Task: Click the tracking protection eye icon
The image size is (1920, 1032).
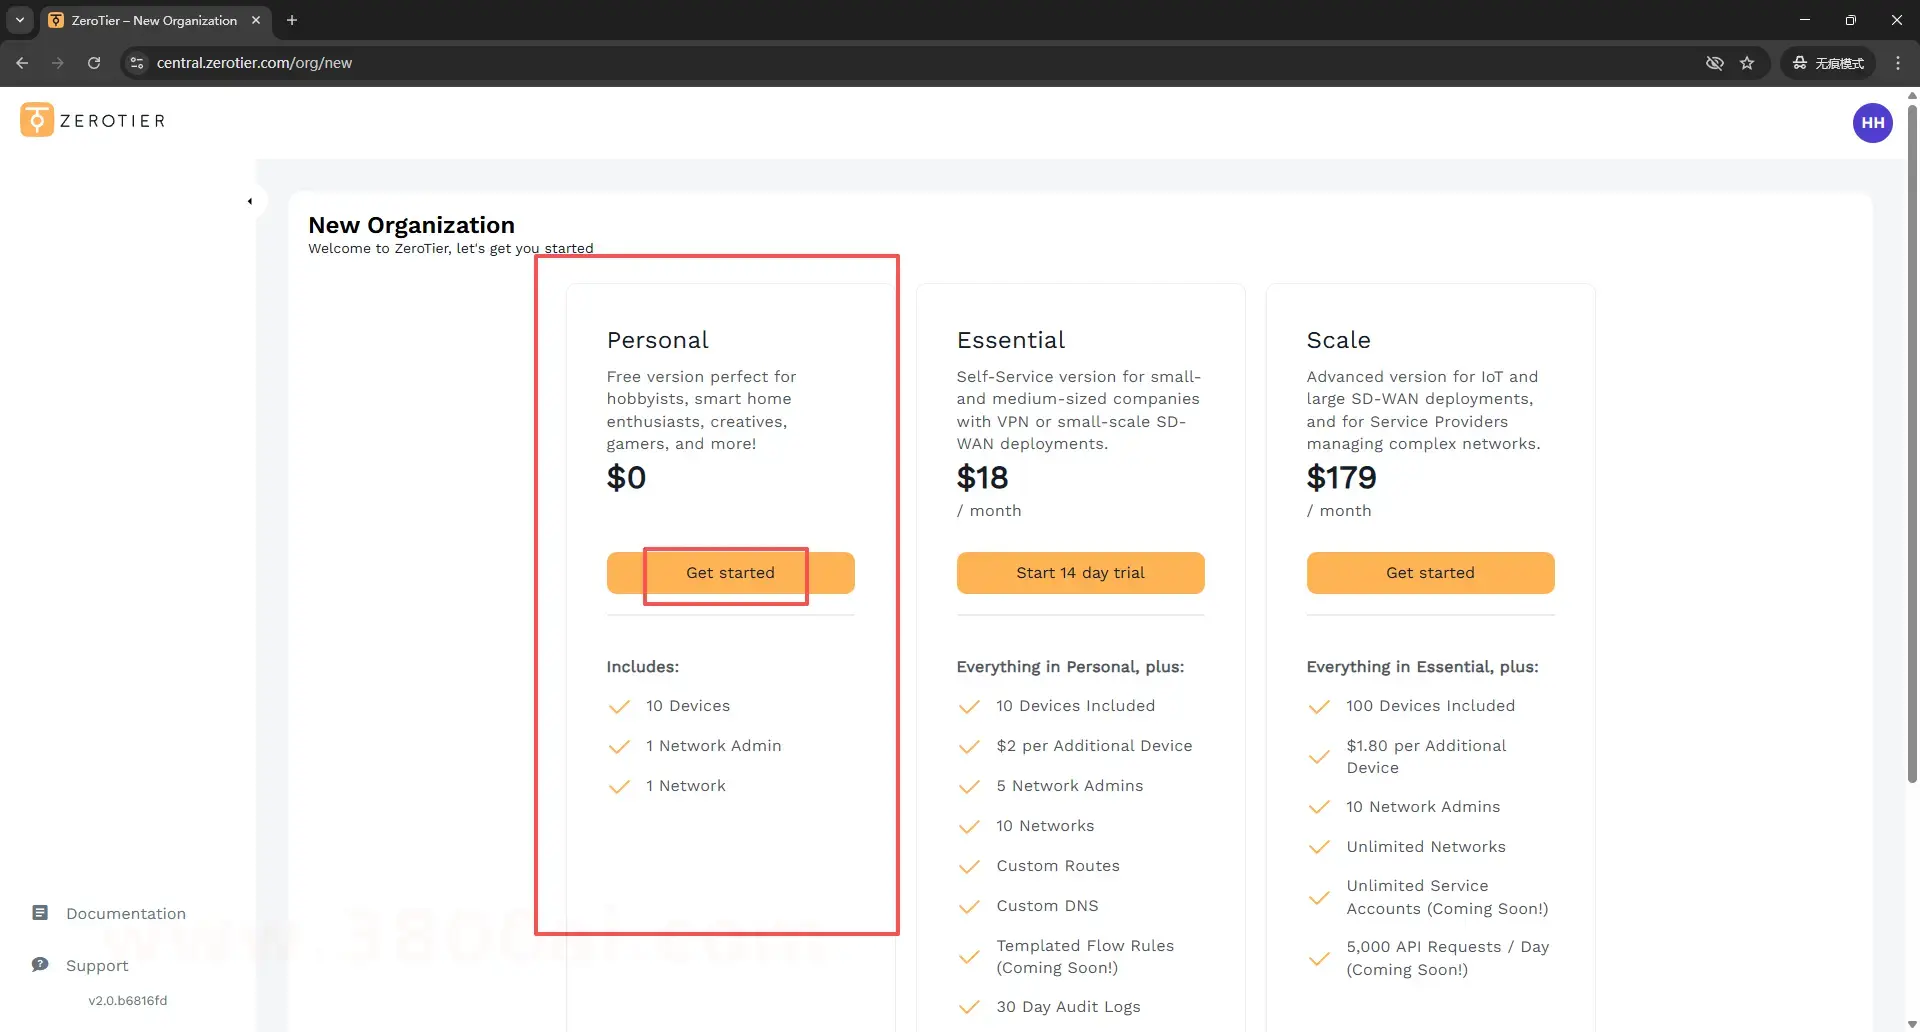Action: (x=1714, y=63)
